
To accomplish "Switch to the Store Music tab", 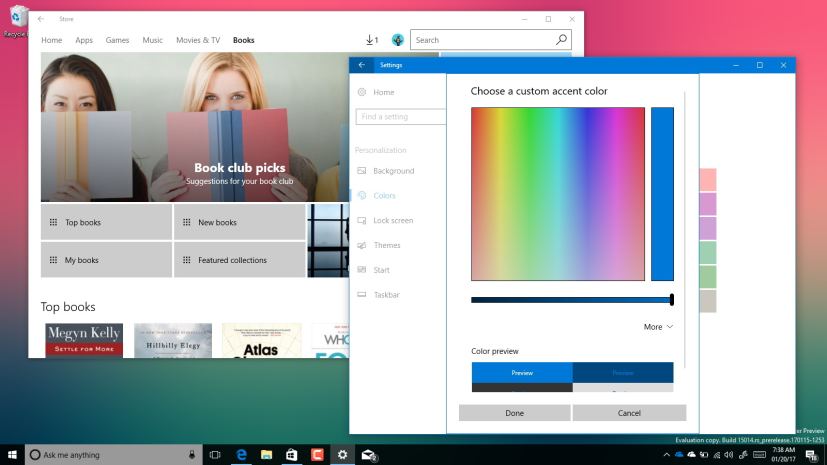I will point(152,40).
